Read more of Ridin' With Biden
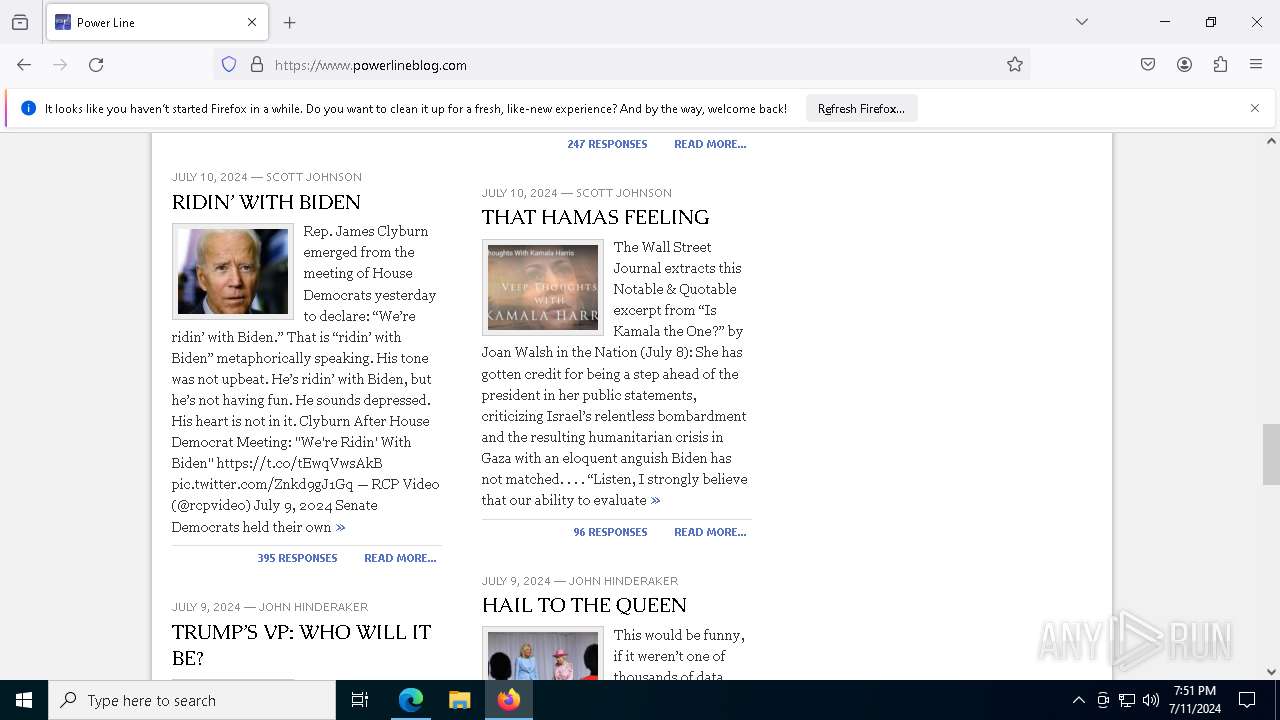The width and height of the screenshot is (1280, 720). (x=400, y=558)
